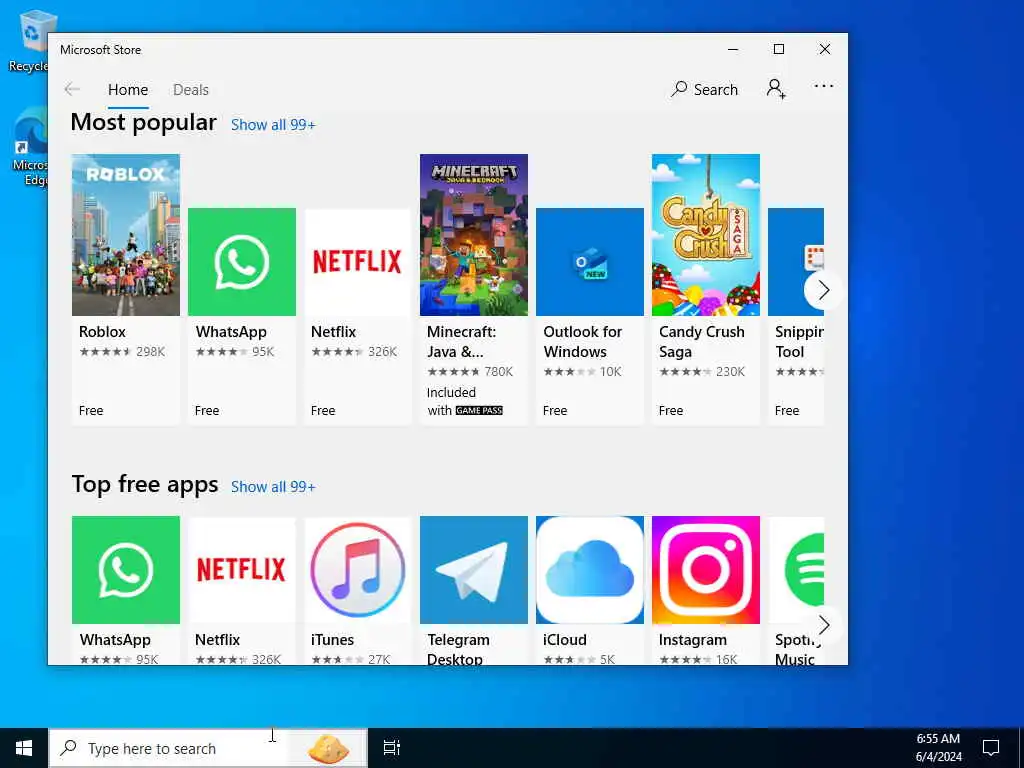Open the Instagram app icon
The width and height of the screenshot is (1024, 768).
coord(706,570)
